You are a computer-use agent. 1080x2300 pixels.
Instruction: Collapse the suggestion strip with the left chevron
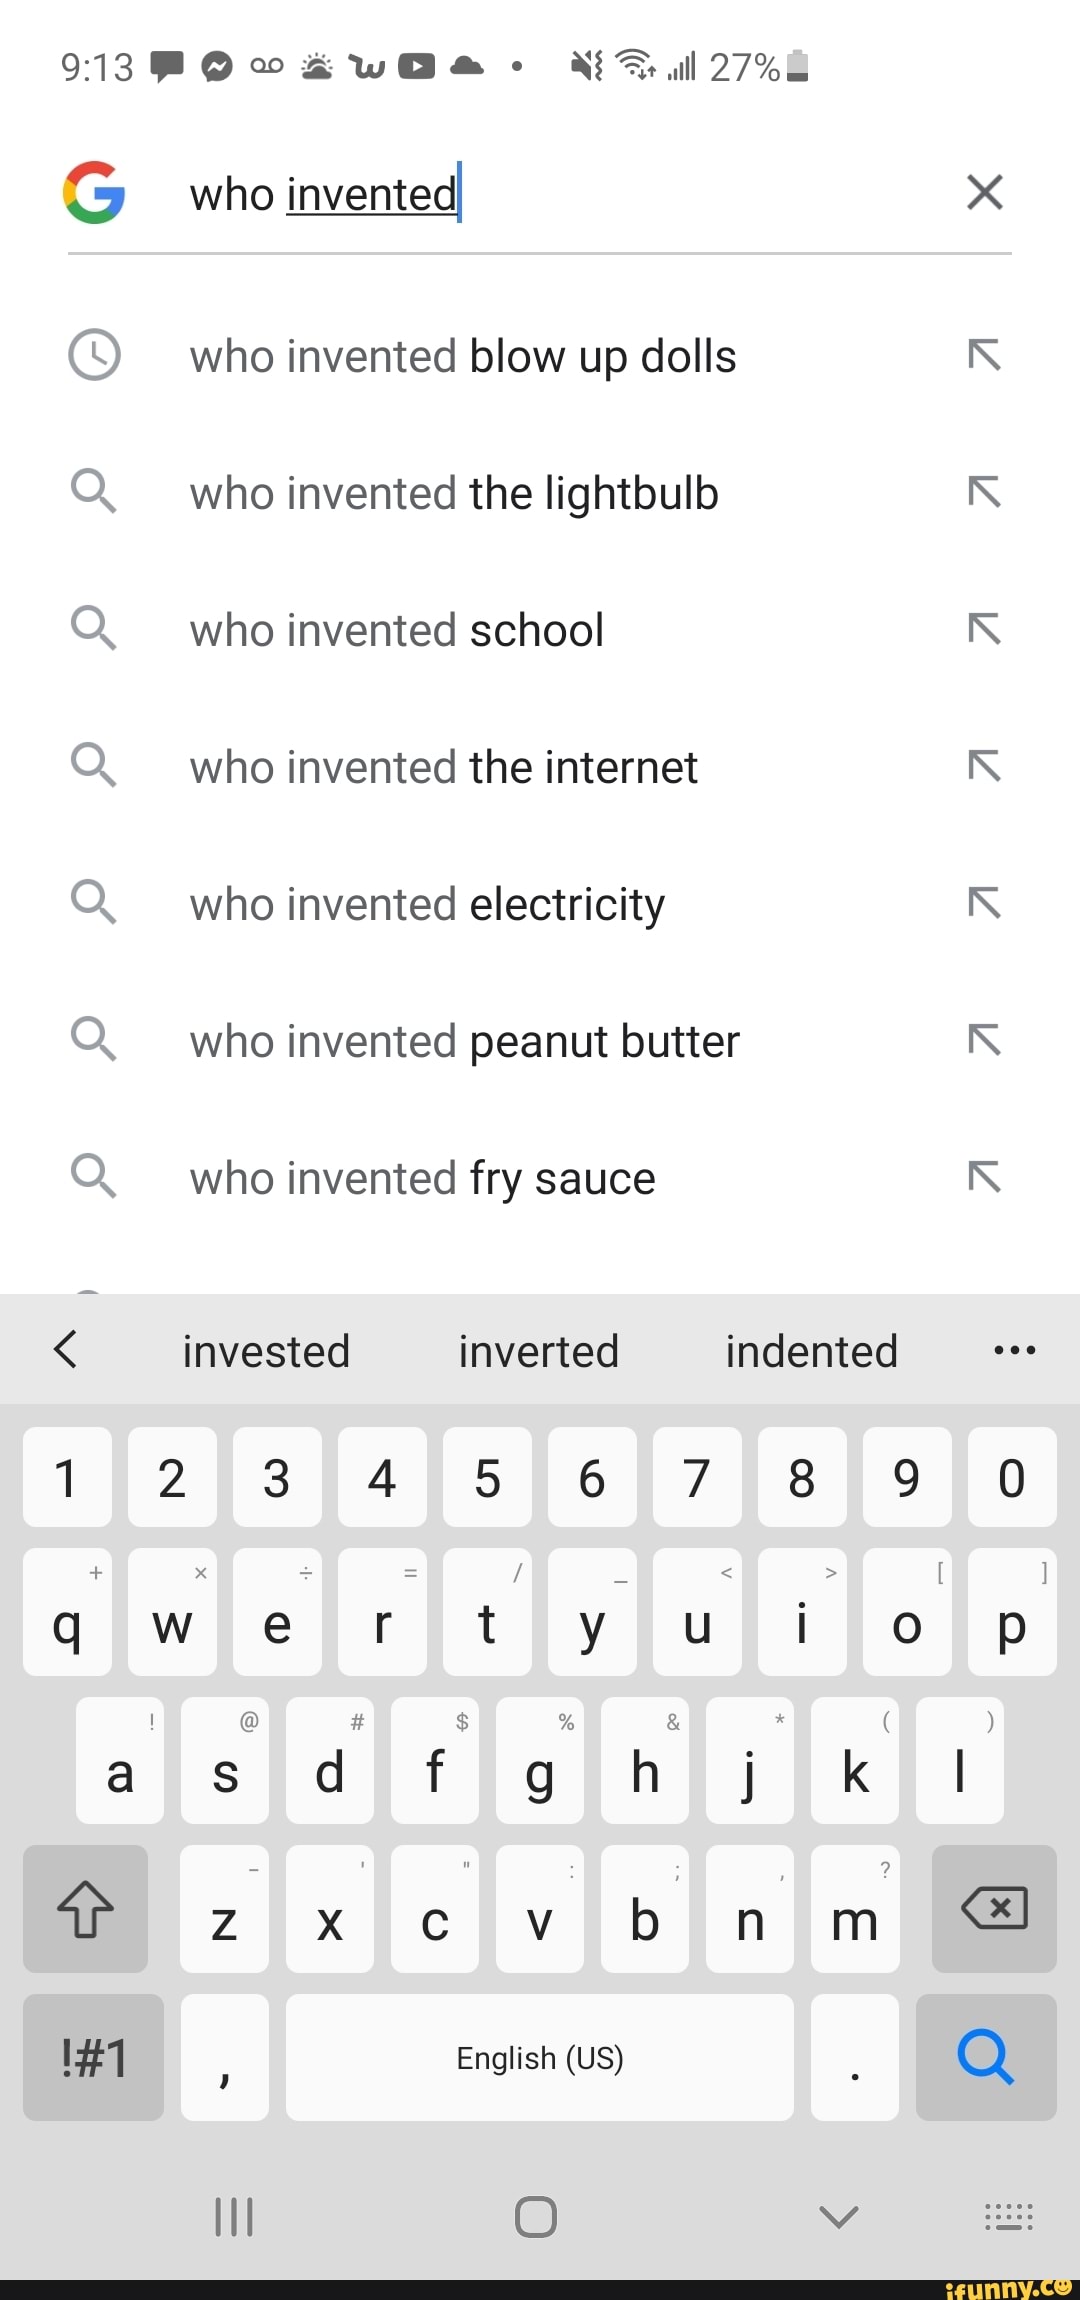(66, 1350)
